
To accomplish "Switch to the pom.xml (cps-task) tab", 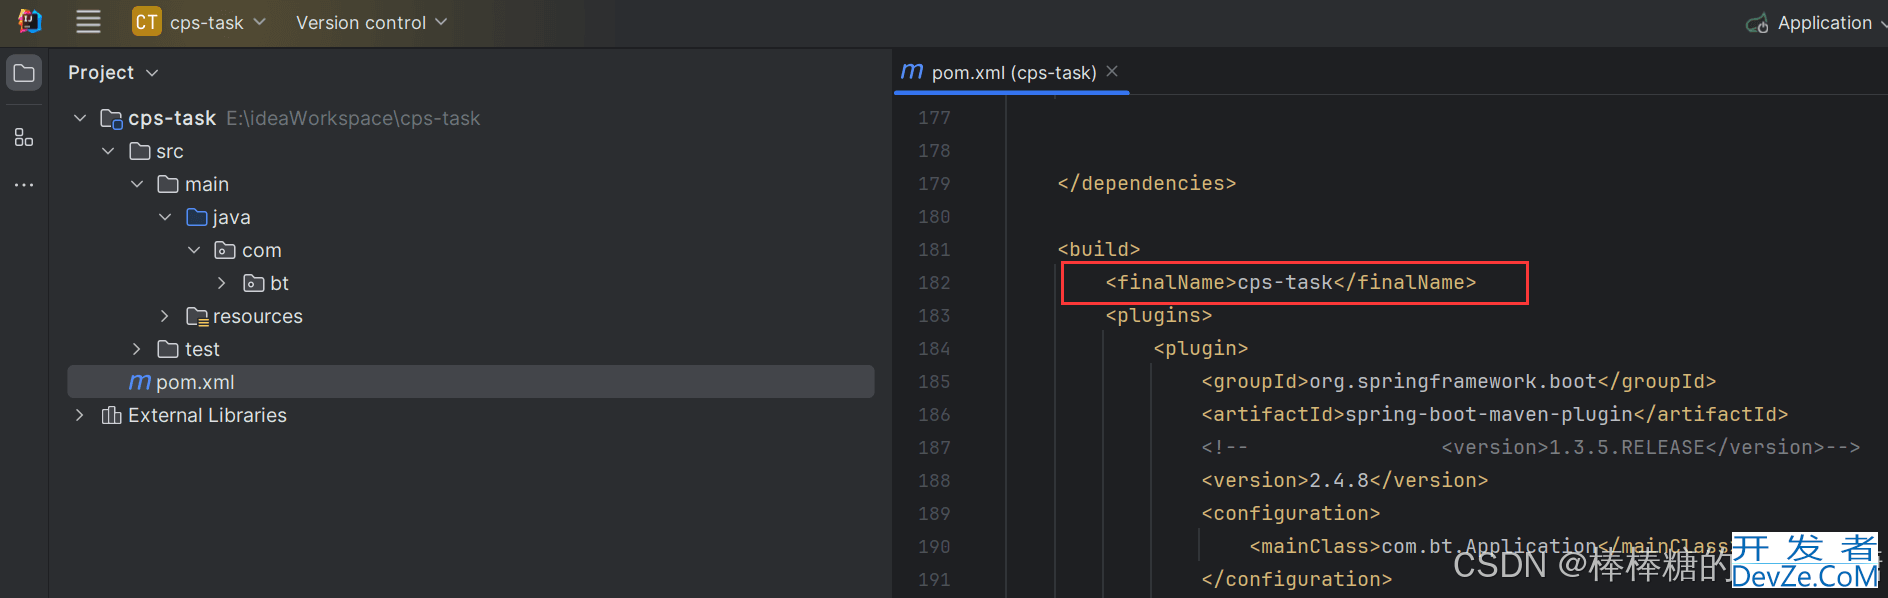I will coord(1013,73).
